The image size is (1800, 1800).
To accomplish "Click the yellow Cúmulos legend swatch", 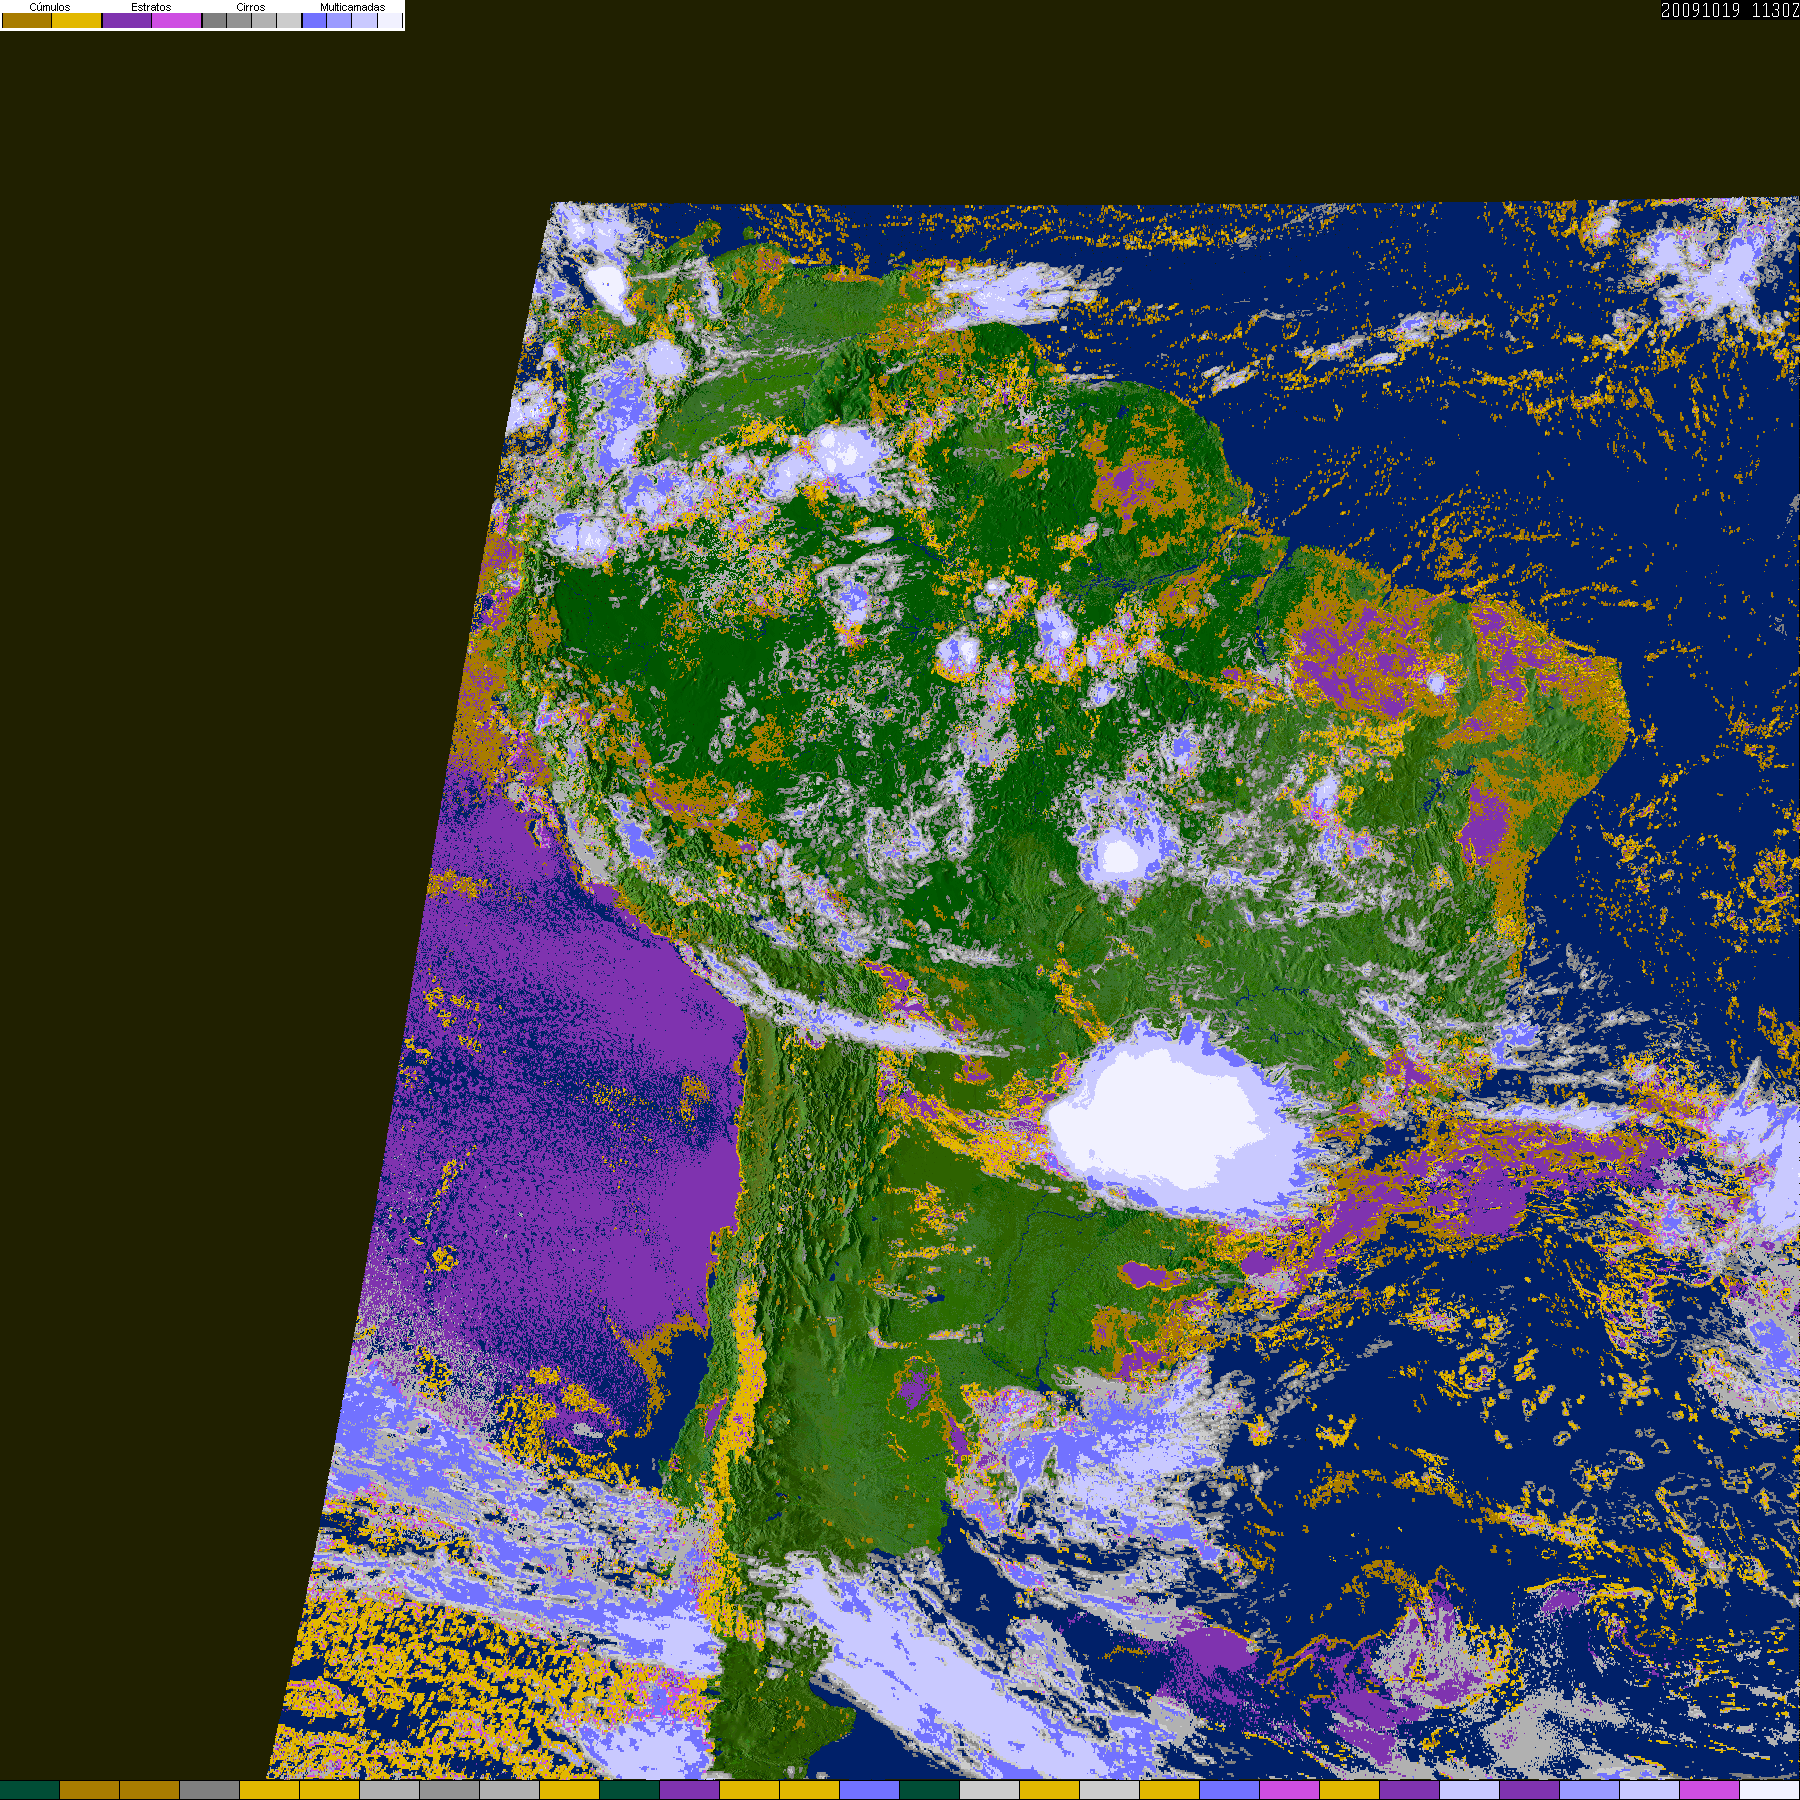I will [x=77, y=20].
